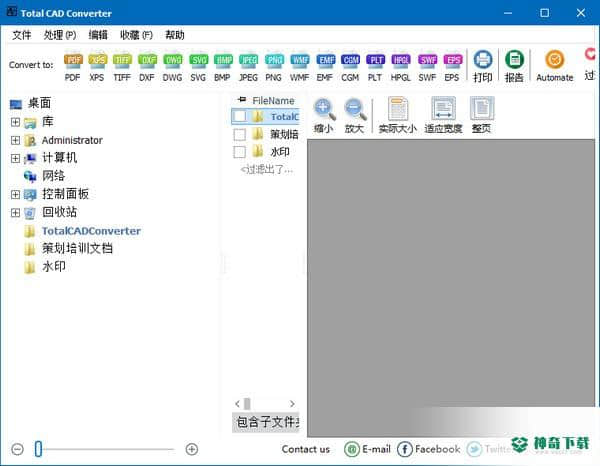
Task: Expand the 回收站 tree node
Action: [15, 212]
